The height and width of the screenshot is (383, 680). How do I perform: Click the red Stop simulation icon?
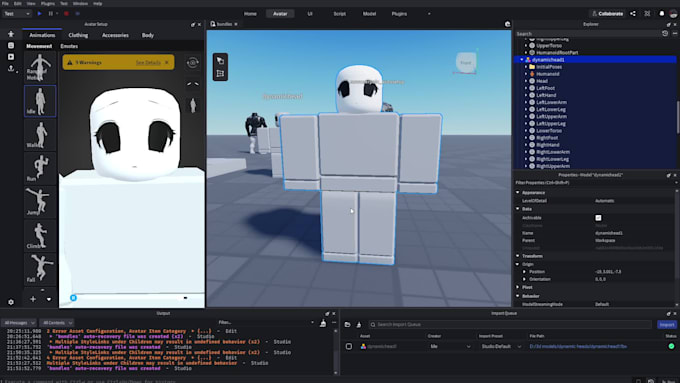(x=66, y=14)
